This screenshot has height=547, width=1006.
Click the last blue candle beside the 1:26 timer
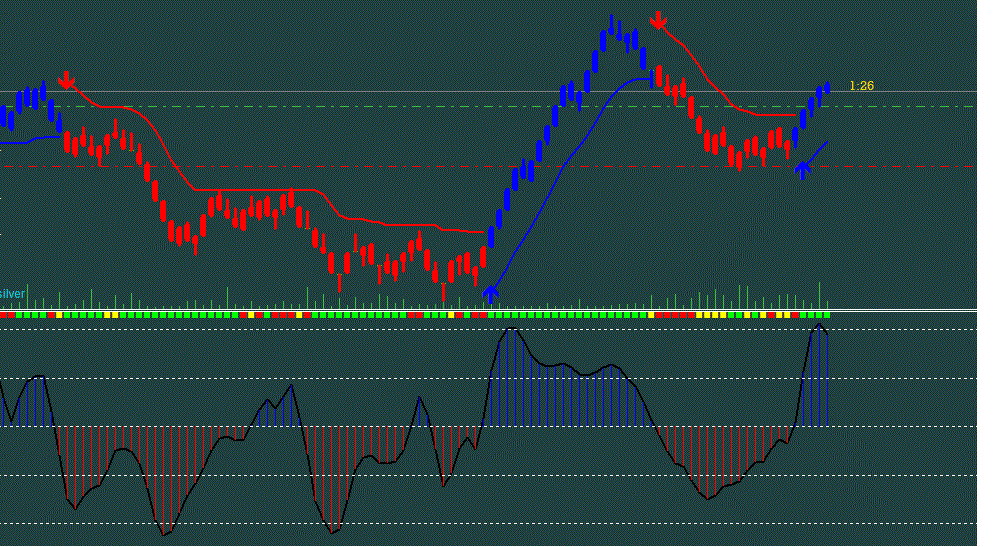pos(828,88)
